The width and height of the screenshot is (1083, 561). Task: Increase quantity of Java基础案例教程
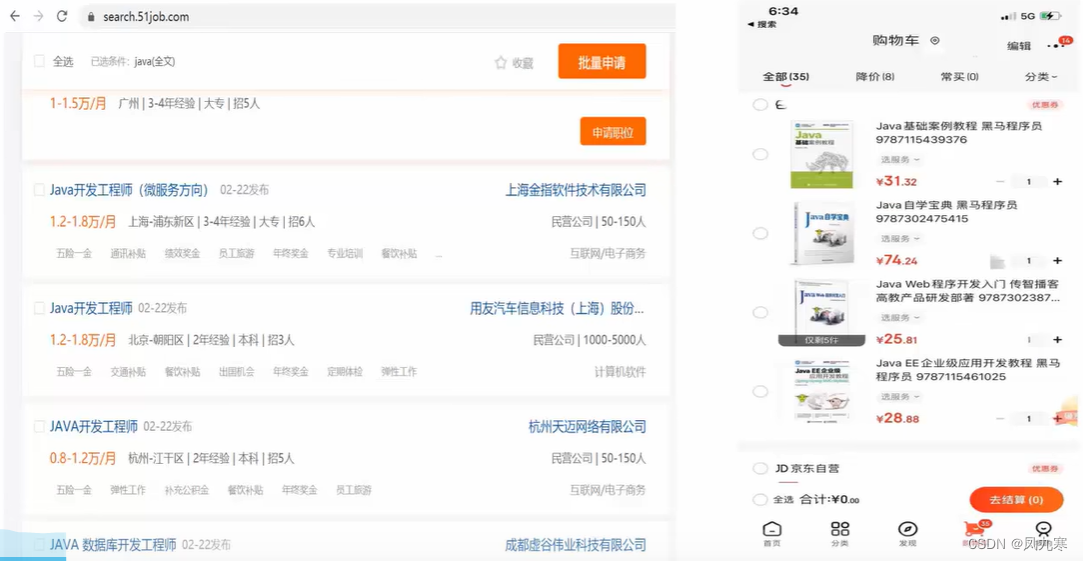click(1057, 182)
